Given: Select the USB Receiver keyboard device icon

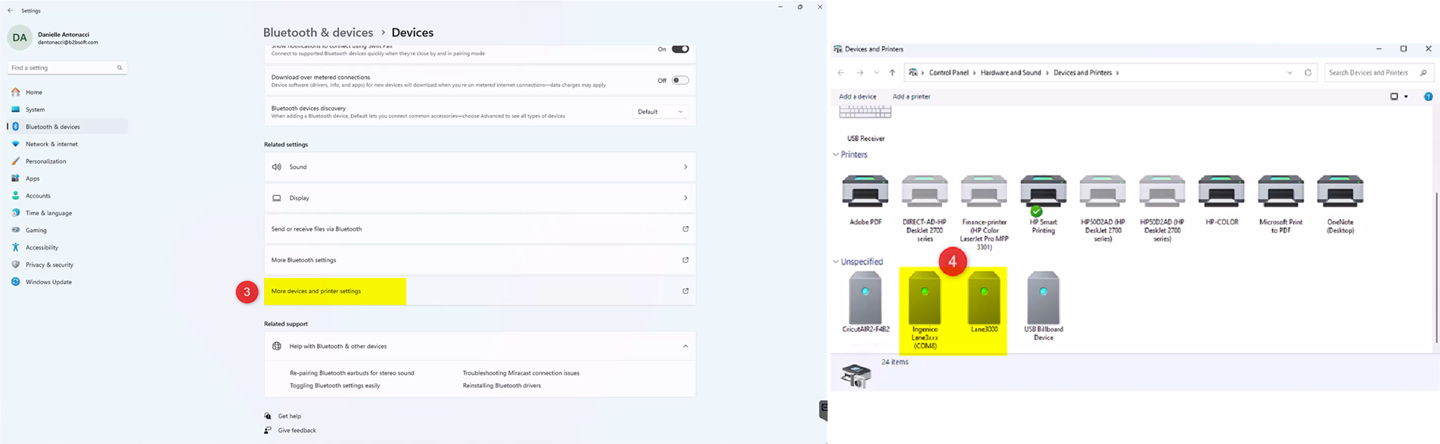Looking at the screenshot, I should [x=865, y=113].
